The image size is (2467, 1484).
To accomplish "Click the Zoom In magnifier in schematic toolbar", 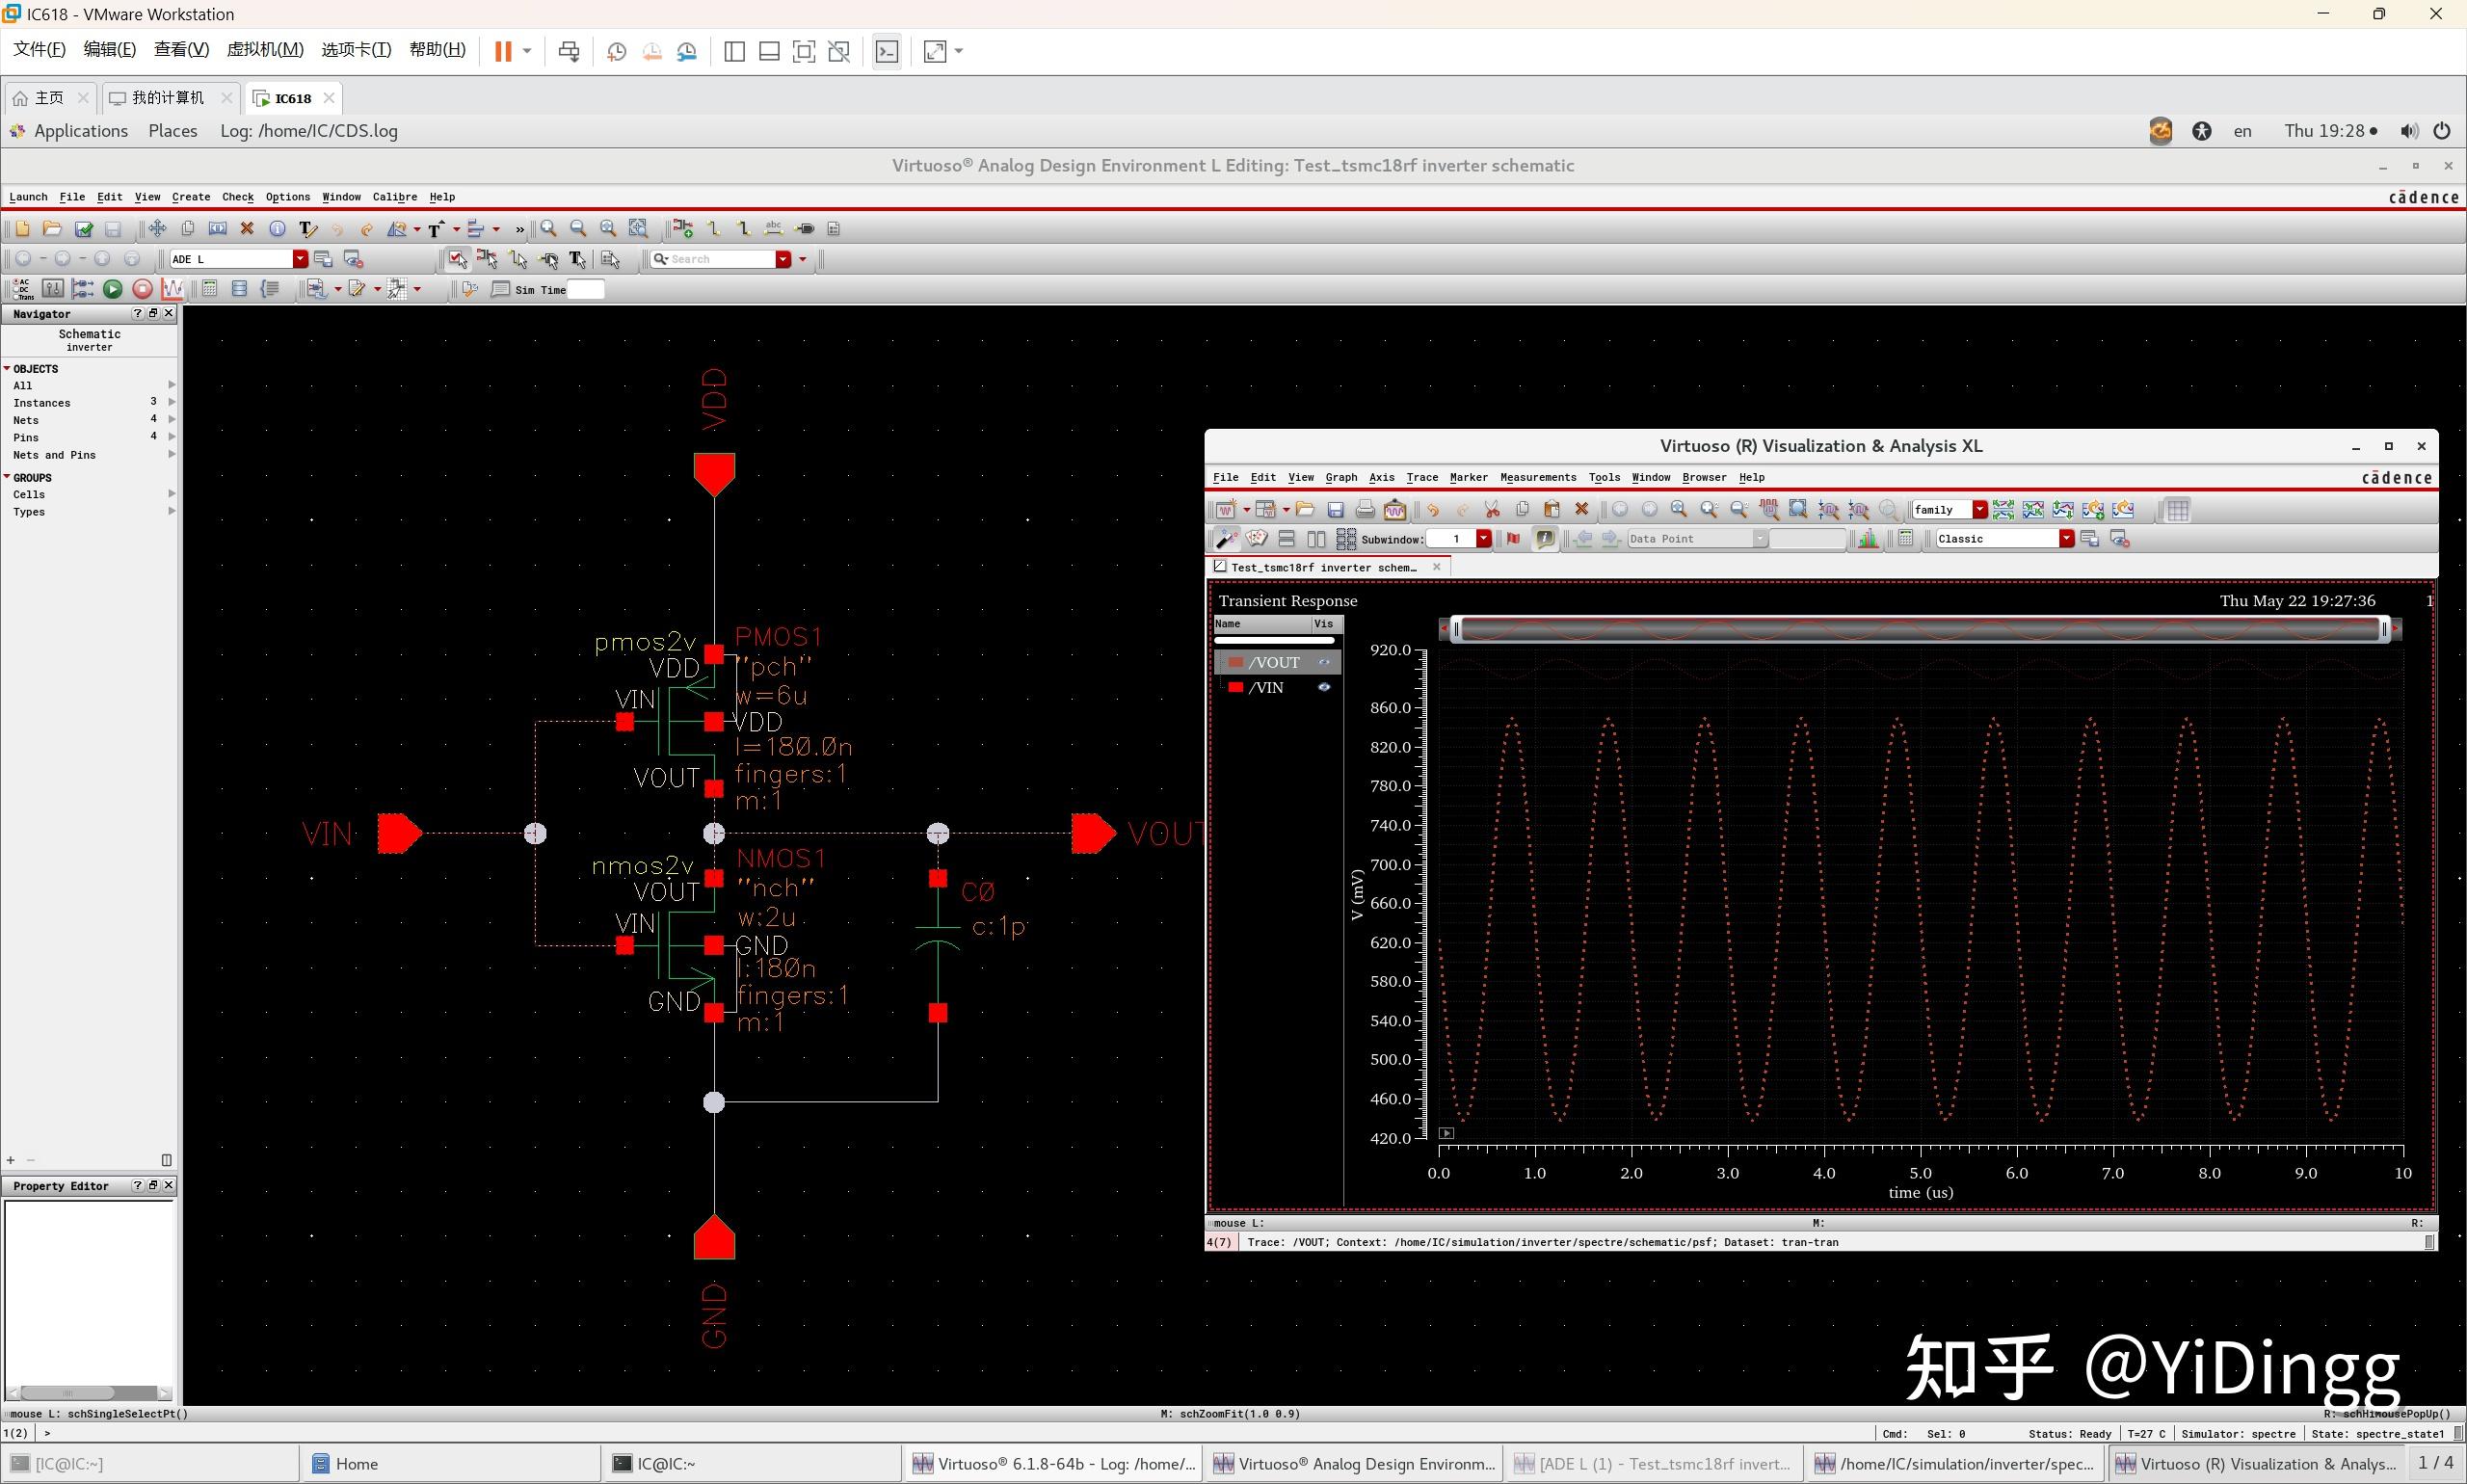I will tap(548, 229).
